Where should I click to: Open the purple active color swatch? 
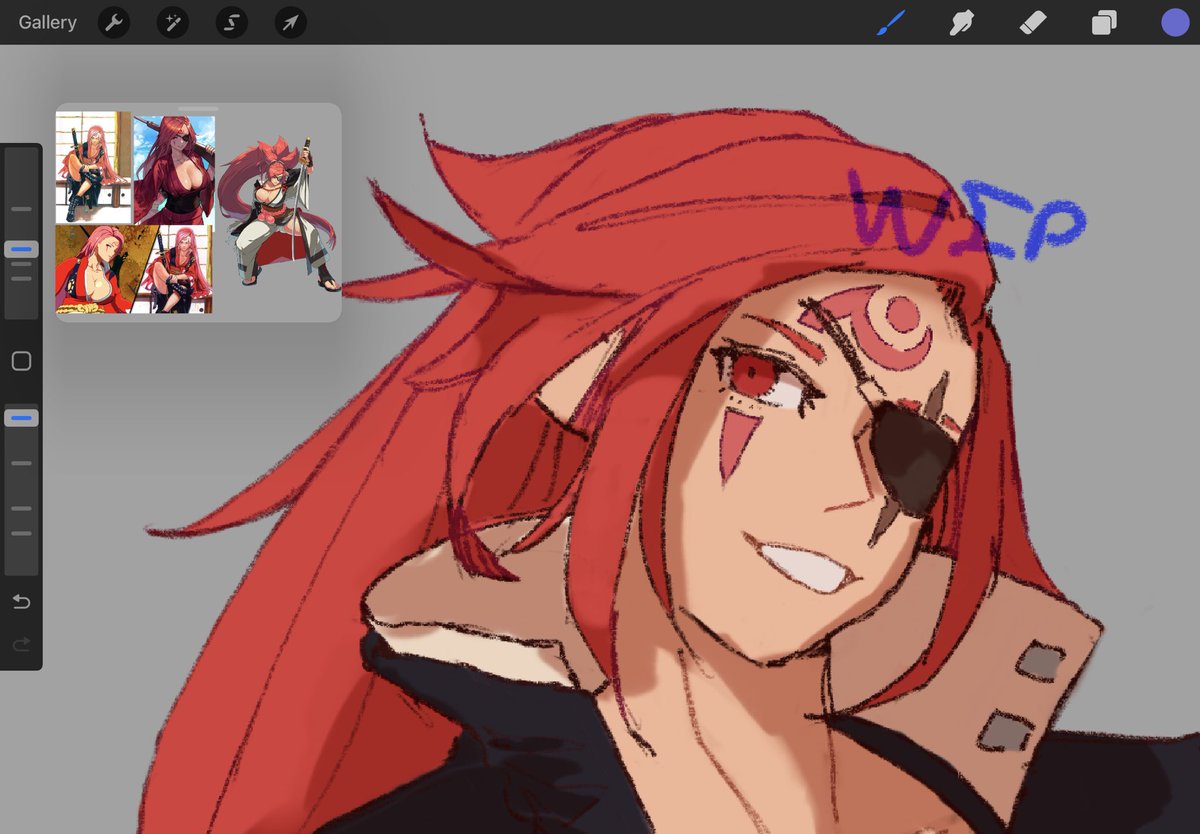(x=1175, y=22)
